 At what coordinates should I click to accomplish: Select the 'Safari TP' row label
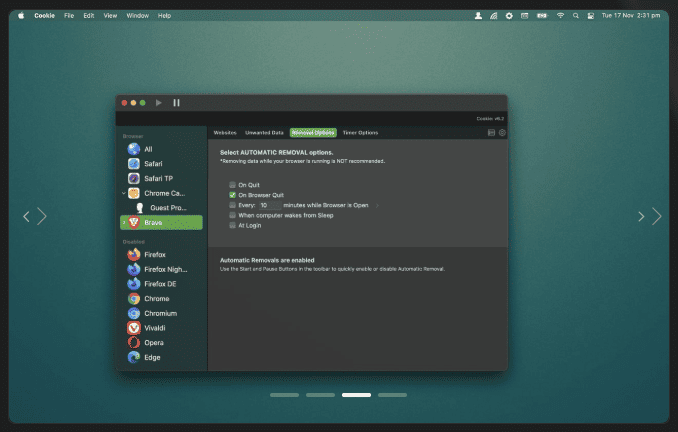158,179
